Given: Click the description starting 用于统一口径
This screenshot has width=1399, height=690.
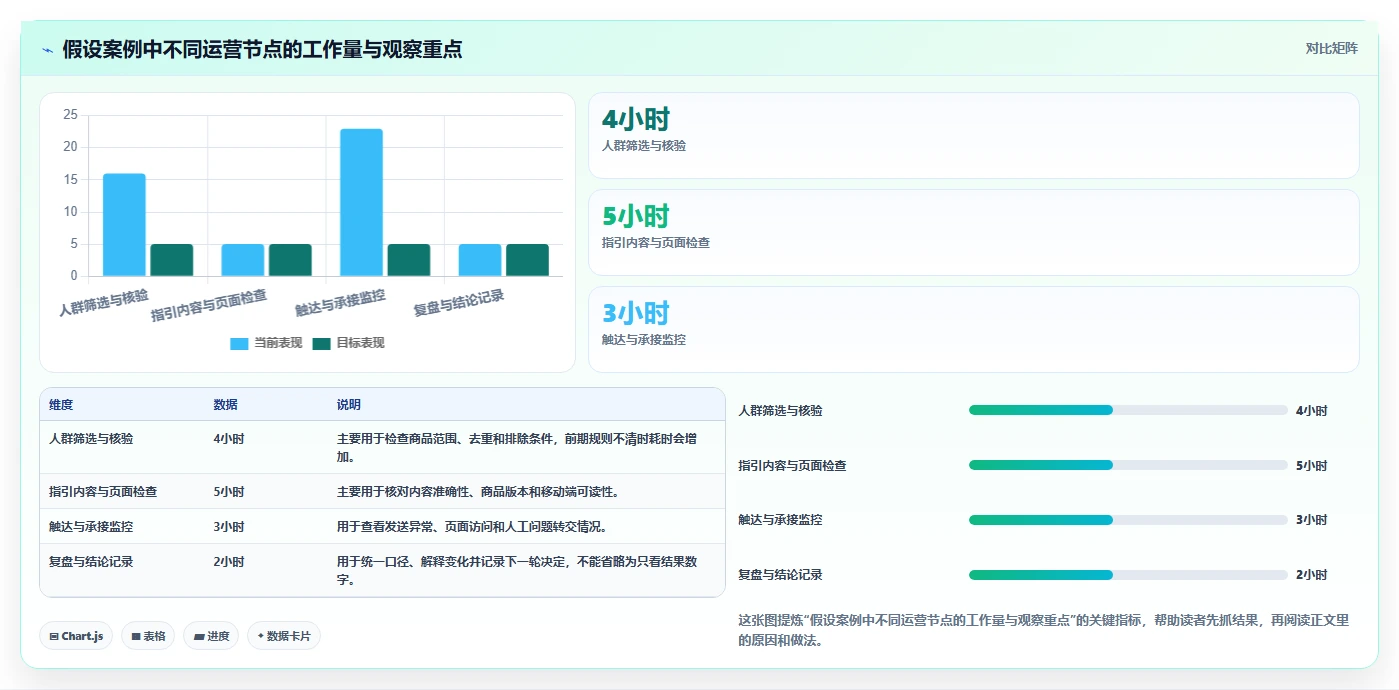Looking at the screenshot, I should tap(517, 571).
